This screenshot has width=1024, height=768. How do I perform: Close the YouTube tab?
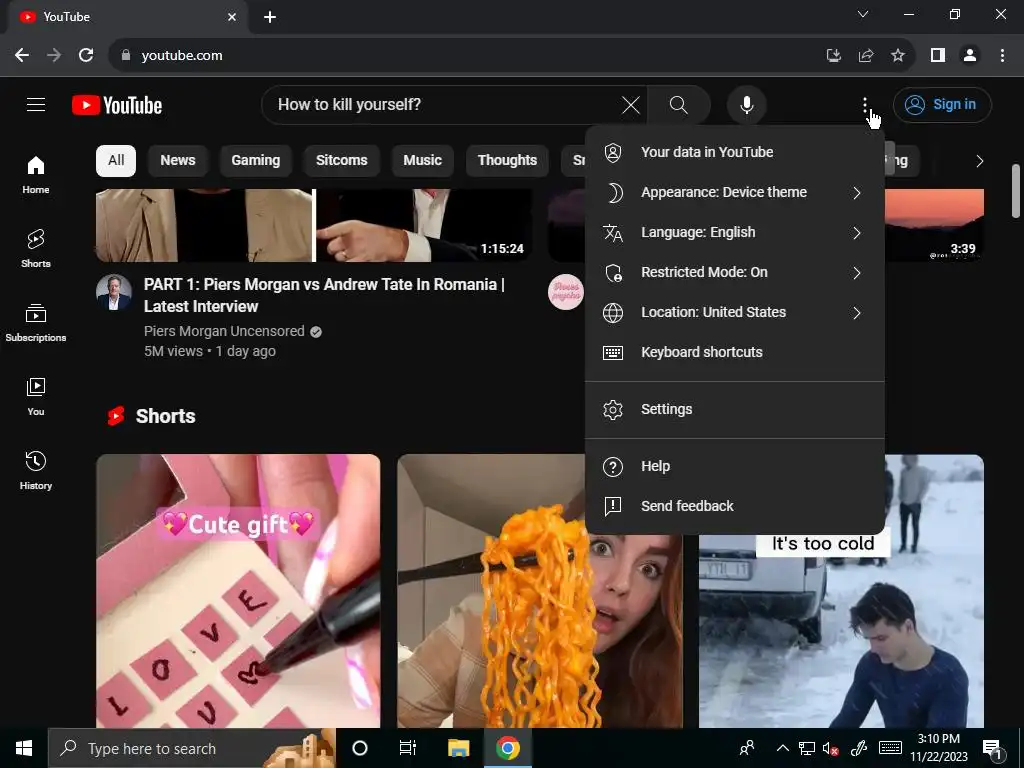(x=232, y=17)
